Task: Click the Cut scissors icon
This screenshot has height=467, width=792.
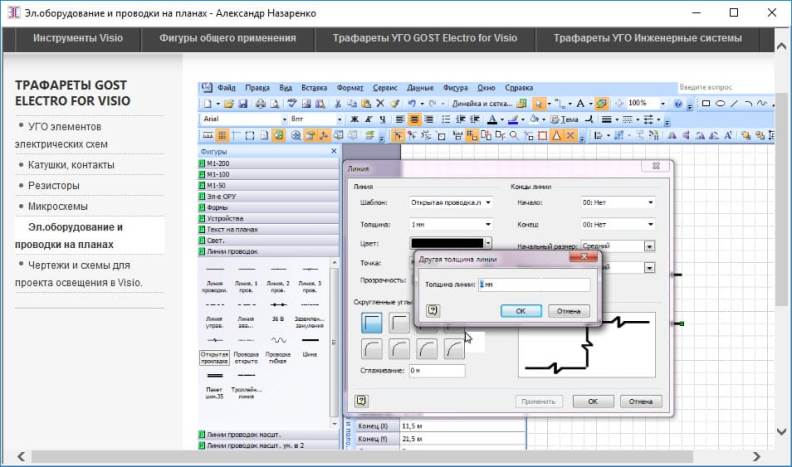Action: pos(337,104)
